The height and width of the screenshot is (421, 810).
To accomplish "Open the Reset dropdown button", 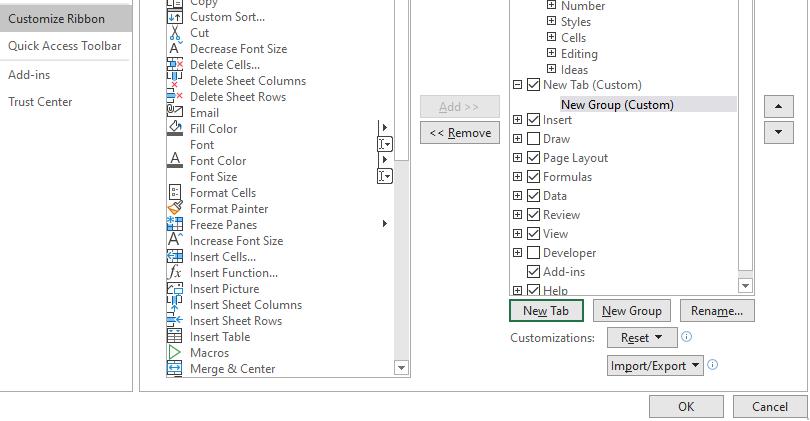I will (641, 338).
